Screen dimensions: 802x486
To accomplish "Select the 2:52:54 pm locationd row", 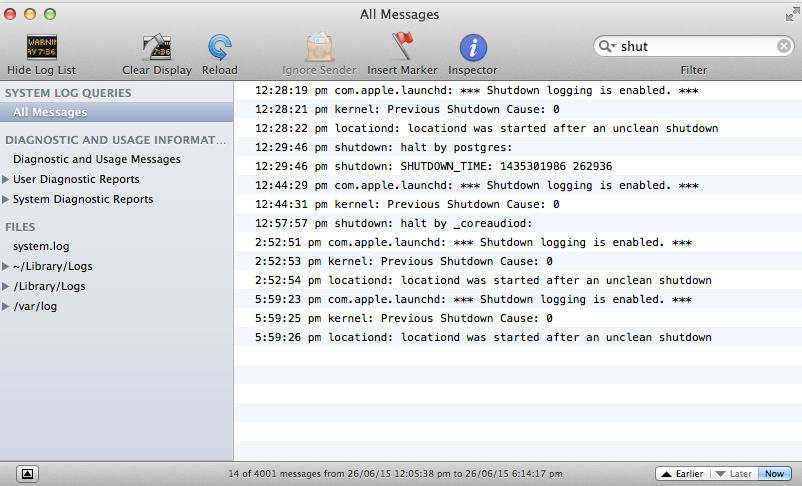I will [x=518, y=280].
